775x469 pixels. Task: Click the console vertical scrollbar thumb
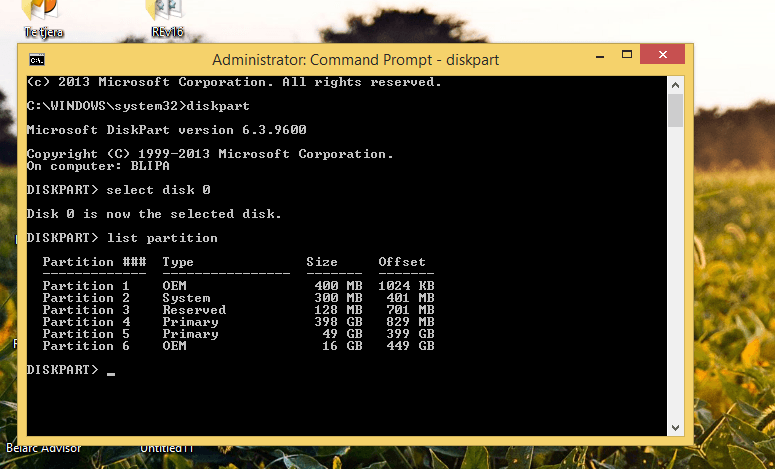(675, 111)
